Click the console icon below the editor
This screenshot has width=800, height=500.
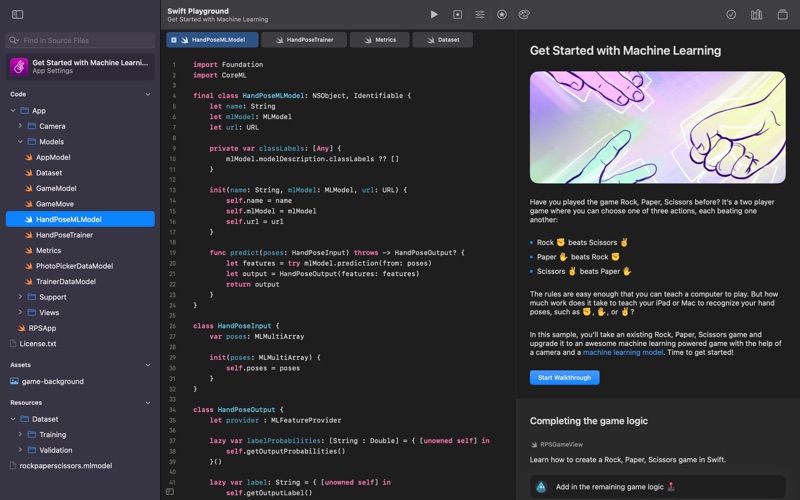170,491
